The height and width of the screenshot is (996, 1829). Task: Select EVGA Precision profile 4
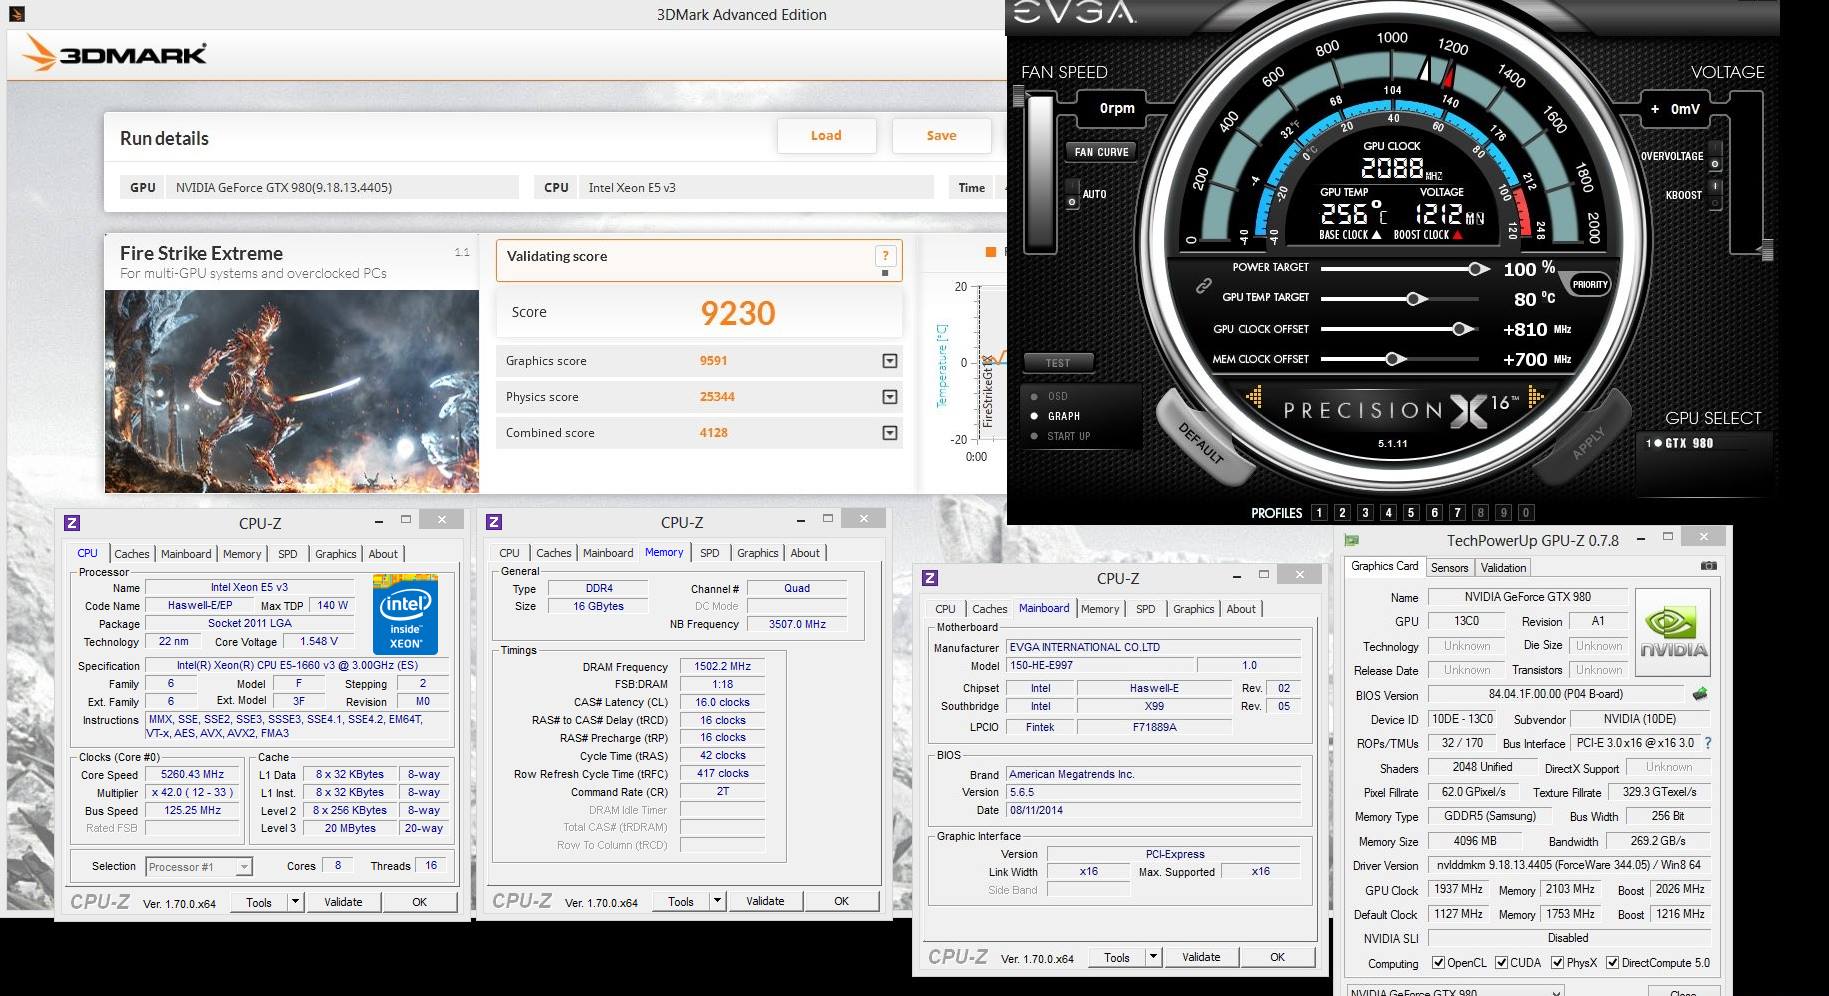tap(1388, 513)
